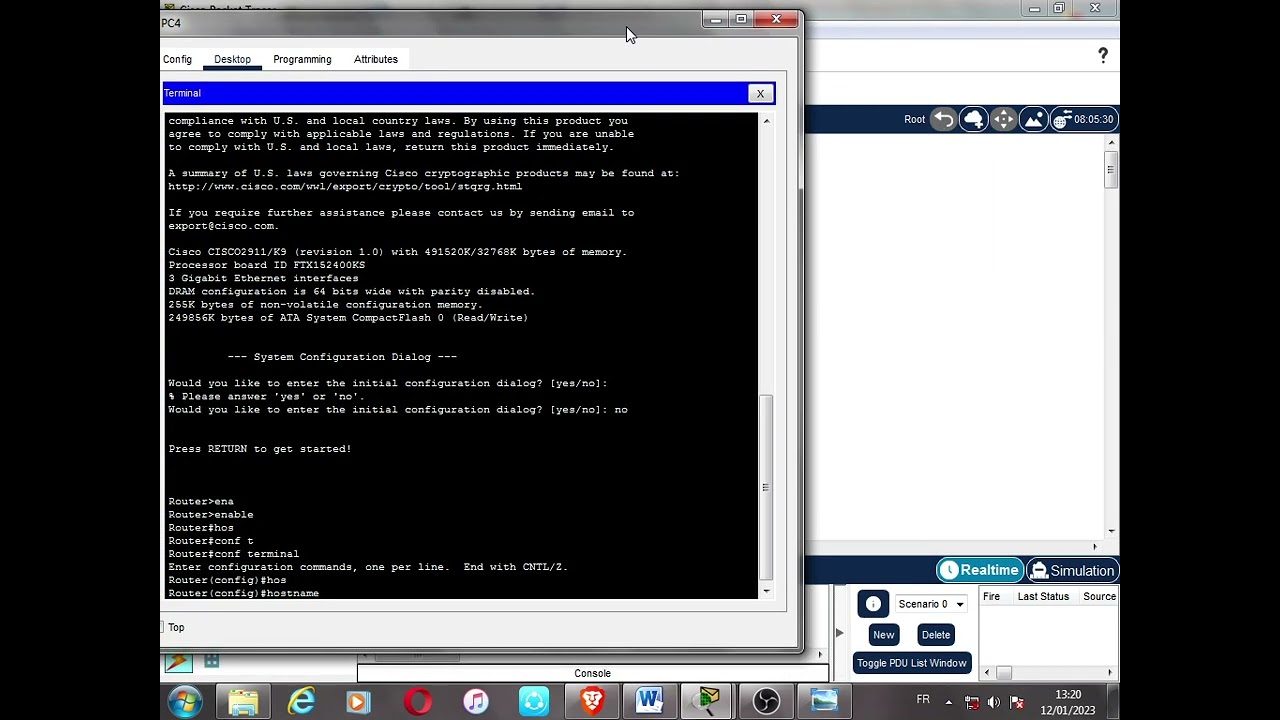Viewport: 1280px width, 720px height.
Task: Open the Scenario 0 dropdown
Action: pyautogui.click(x=931, y=604)
